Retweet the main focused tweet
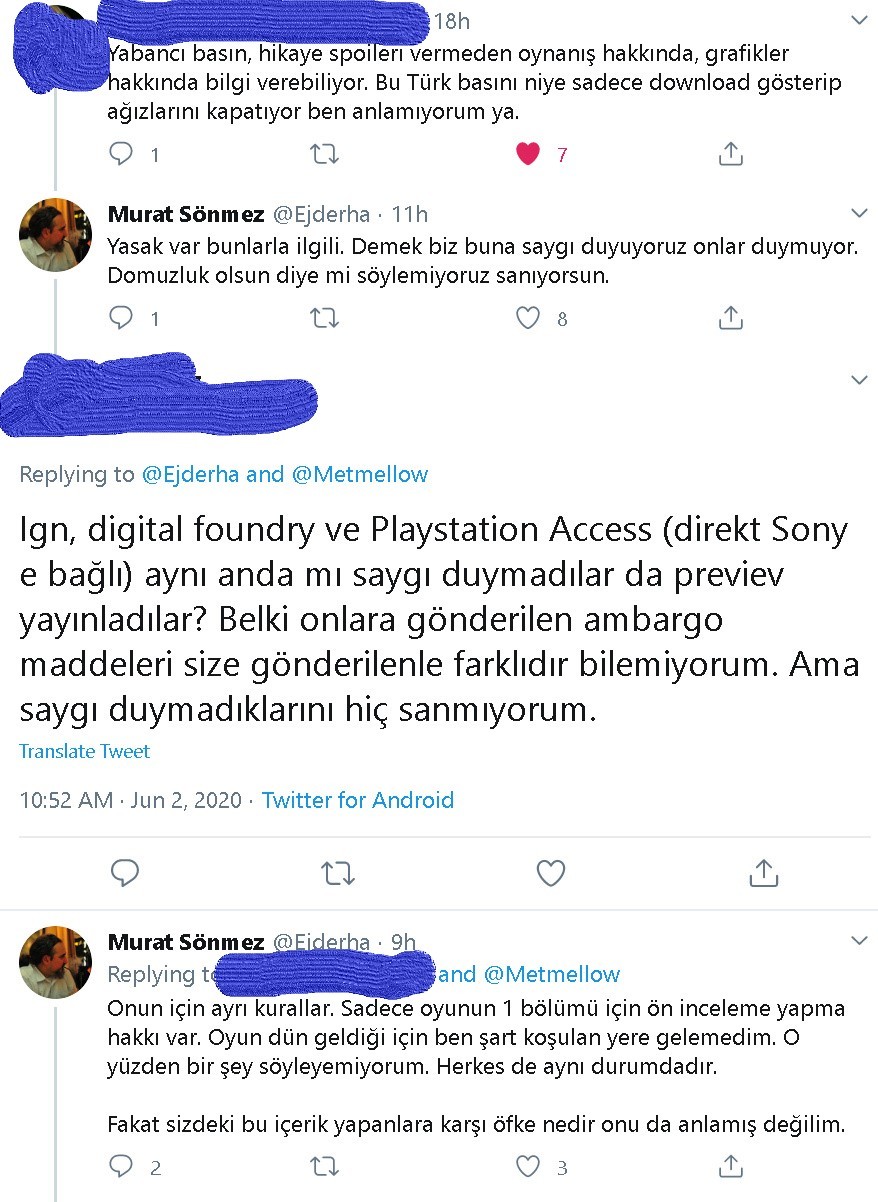This screenshot has height=1202, width=878. [x=338, y=873]
